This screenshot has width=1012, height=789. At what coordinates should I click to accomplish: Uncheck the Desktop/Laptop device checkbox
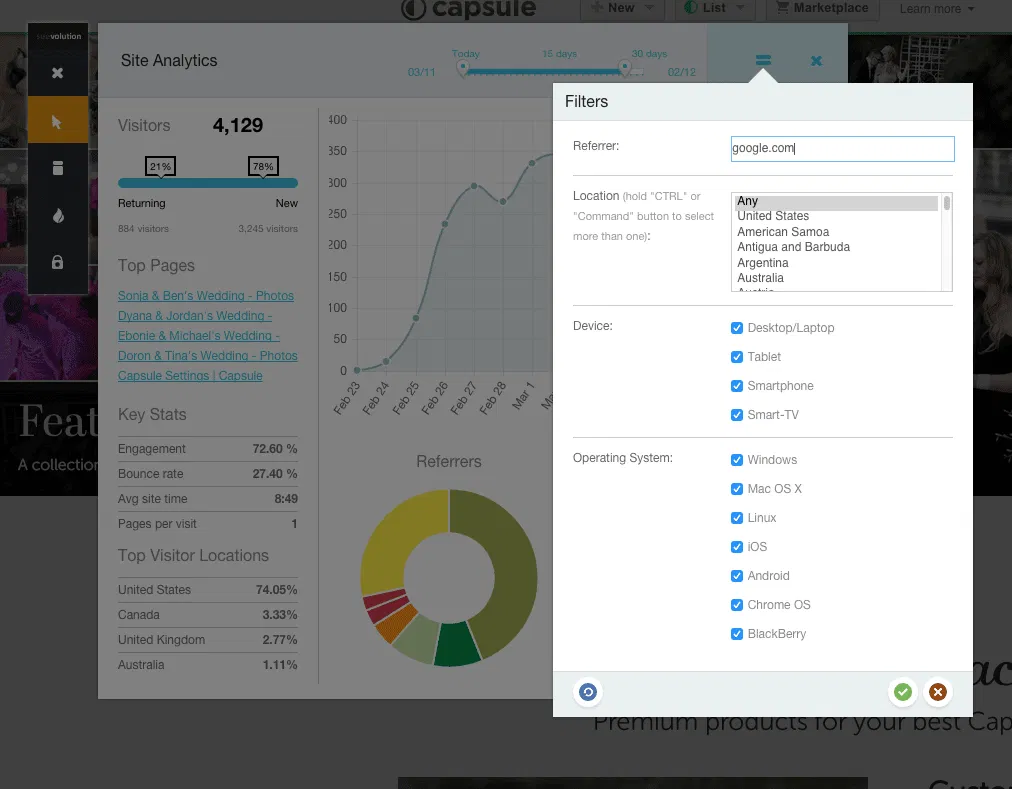pyautogui.click(x=737, y=328)
